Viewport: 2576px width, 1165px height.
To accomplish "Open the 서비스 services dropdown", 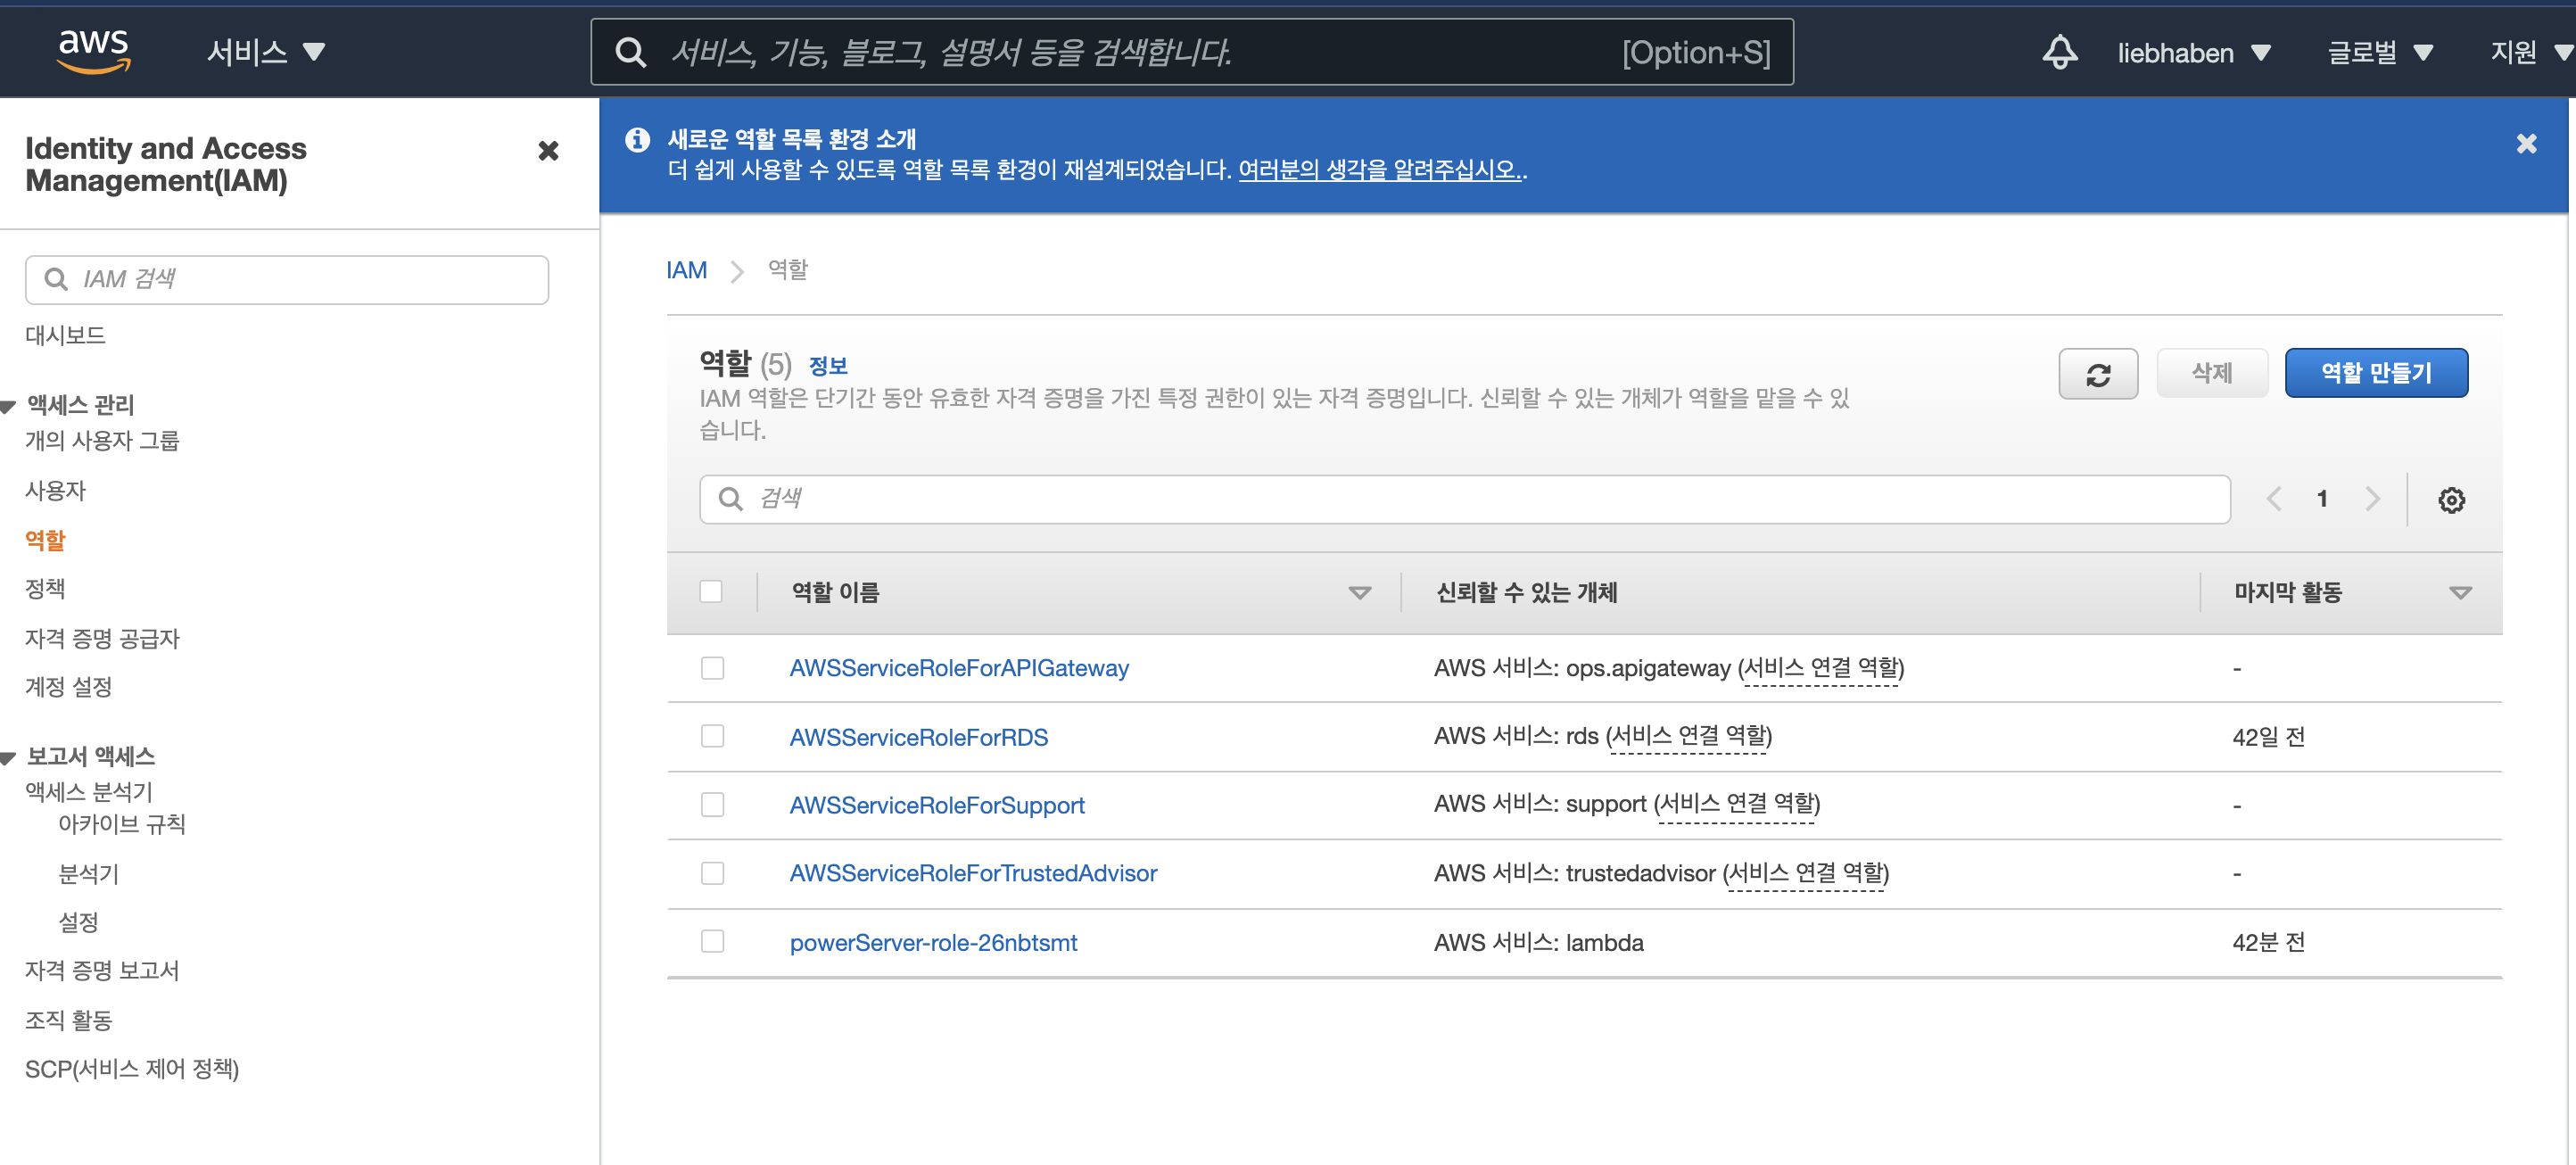I will click(266, 52).
